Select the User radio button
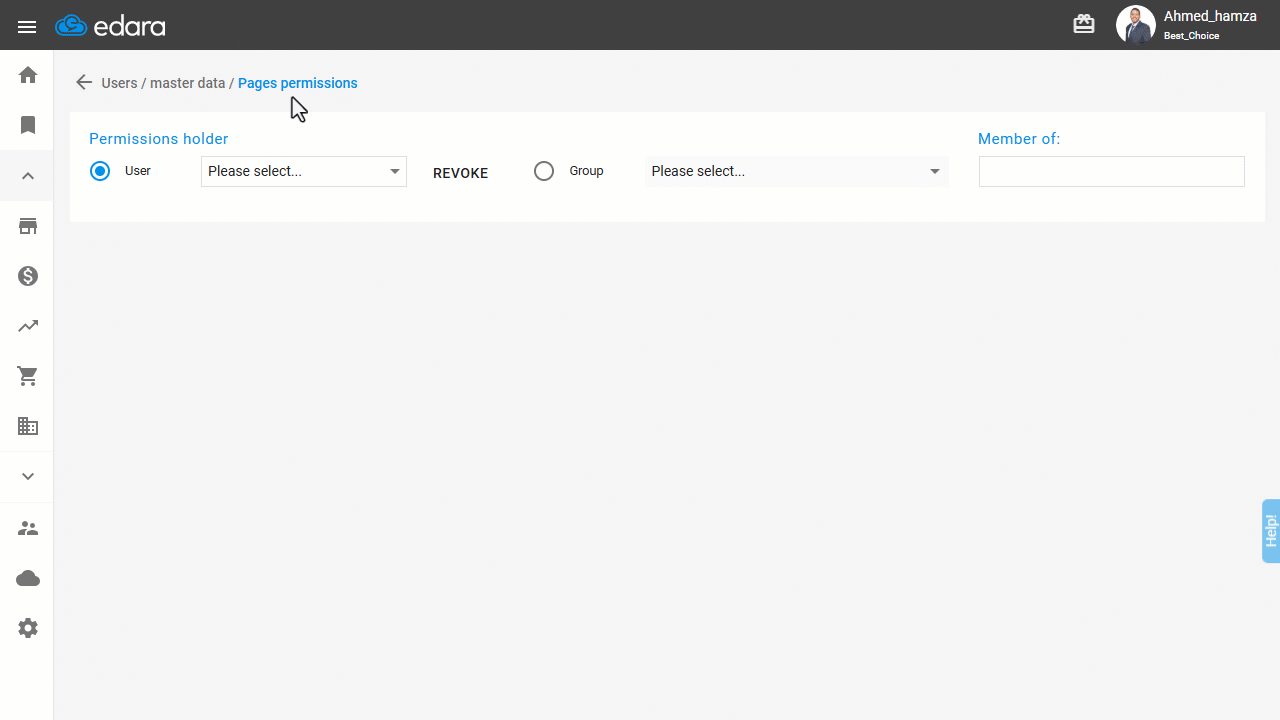Screen dimensions: 1280x720 pyautogui.click(x=100, y=171)
